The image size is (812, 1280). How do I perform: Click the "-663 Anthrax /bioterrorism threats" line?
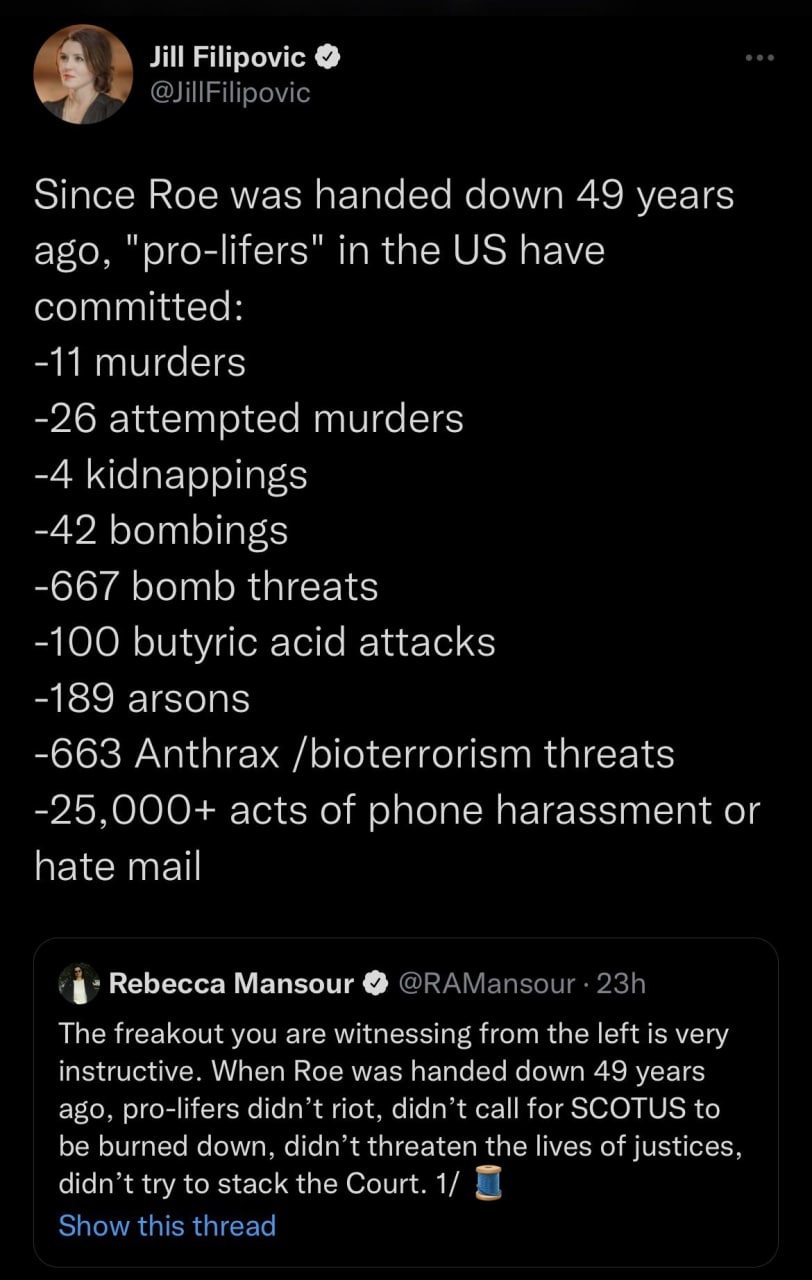coord(354,754)
